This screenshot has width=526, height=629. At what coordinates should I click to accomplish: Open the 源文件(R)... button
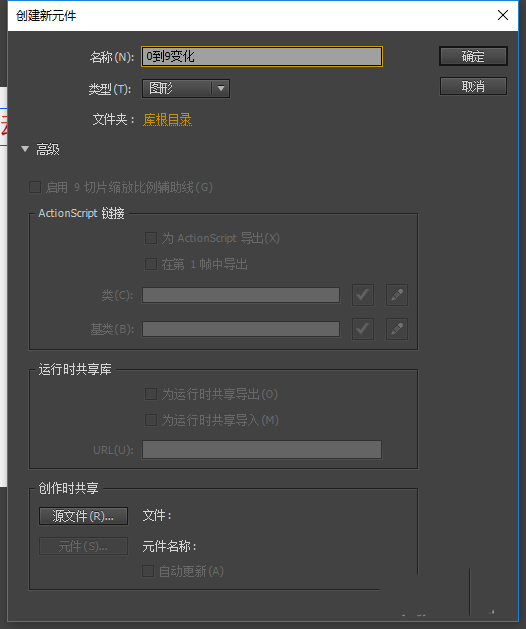pos(83,516)
